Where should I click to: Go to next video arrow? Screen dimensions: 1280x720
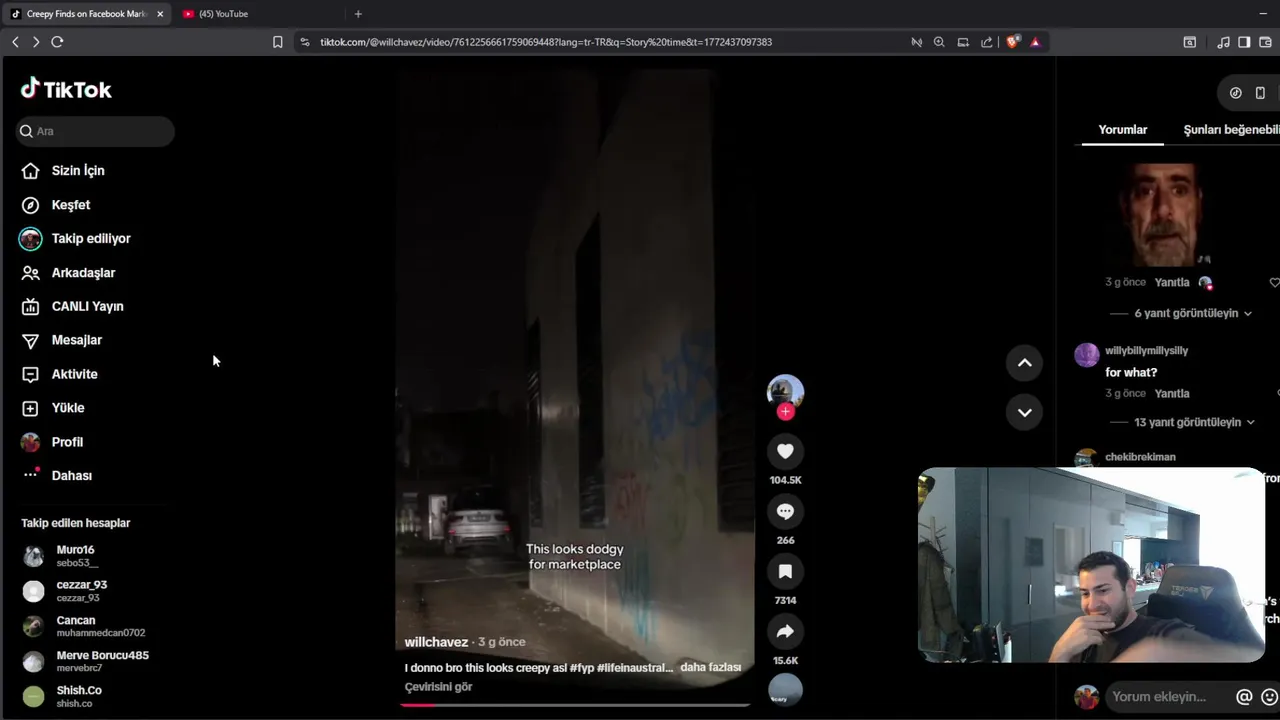1024,412
